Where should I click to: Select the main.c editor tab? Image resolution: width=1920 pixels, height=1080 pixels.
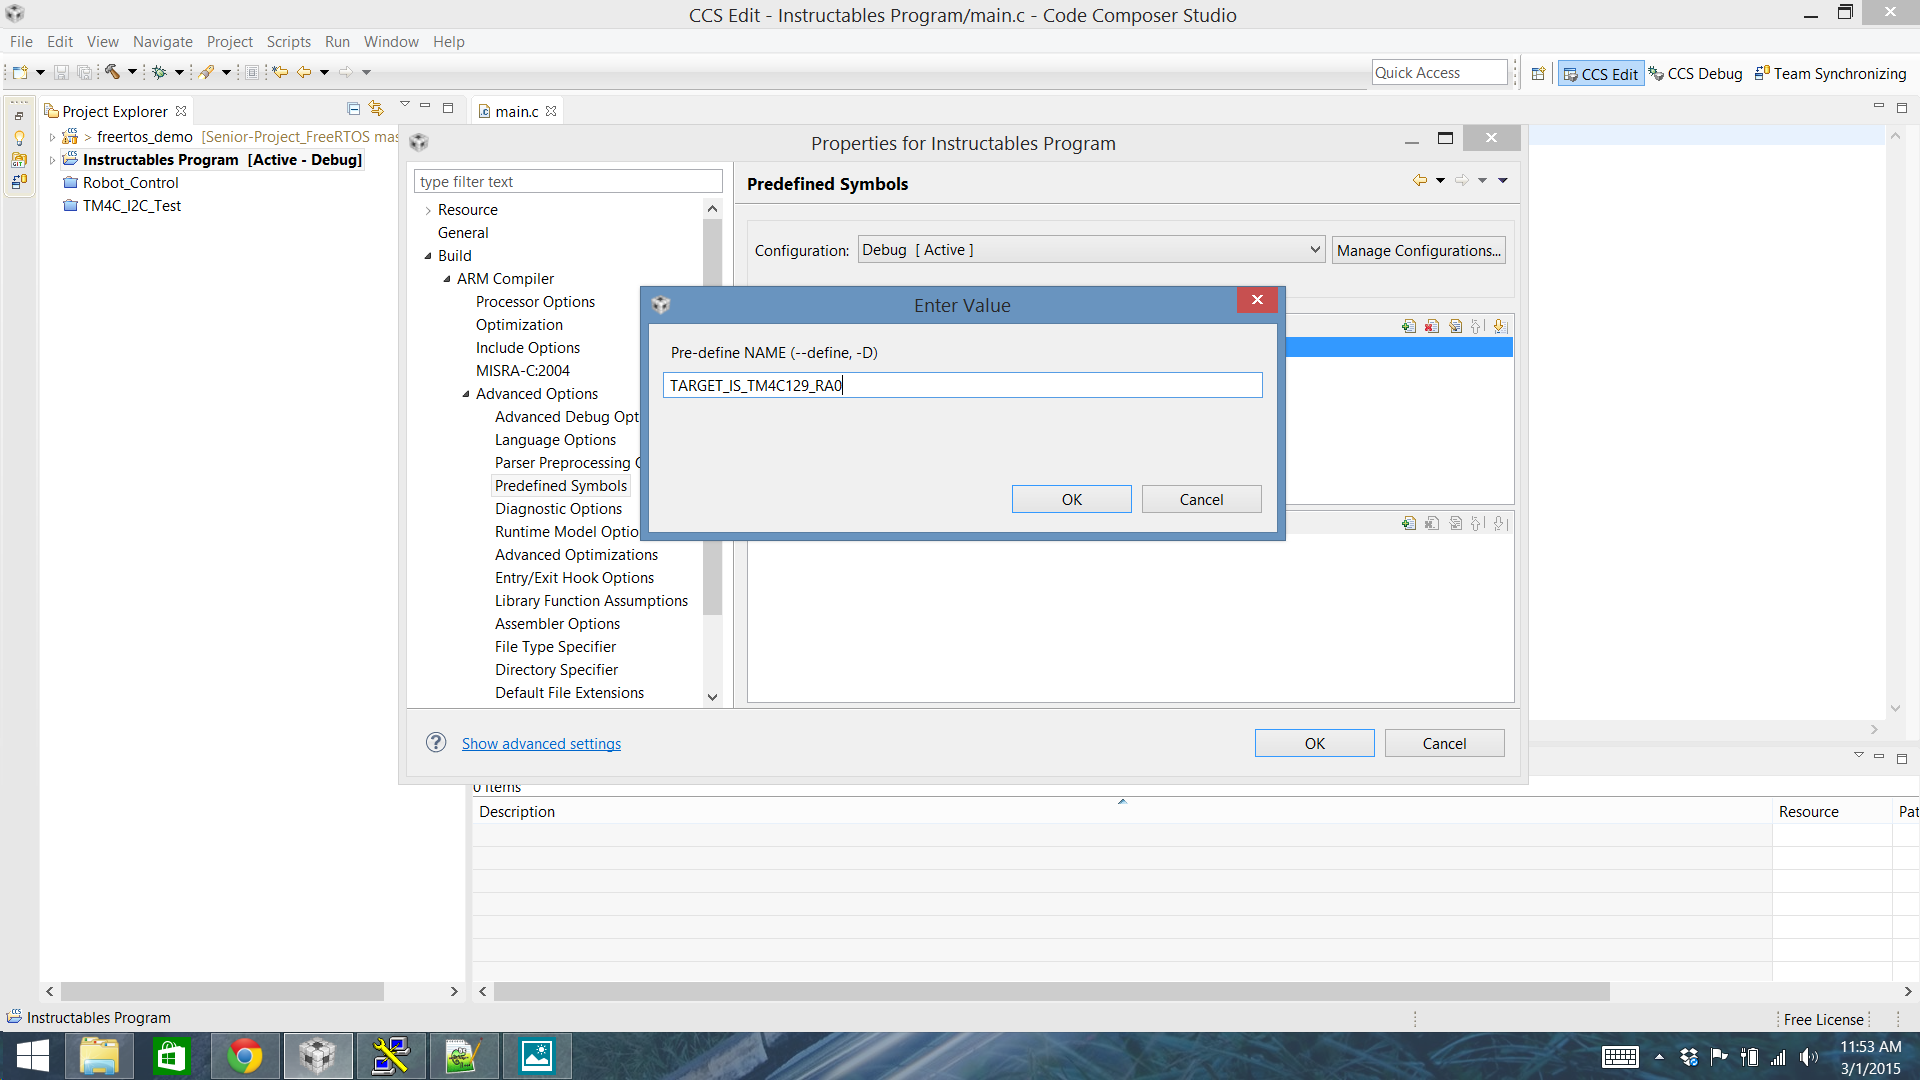click(x=516, y=111)
